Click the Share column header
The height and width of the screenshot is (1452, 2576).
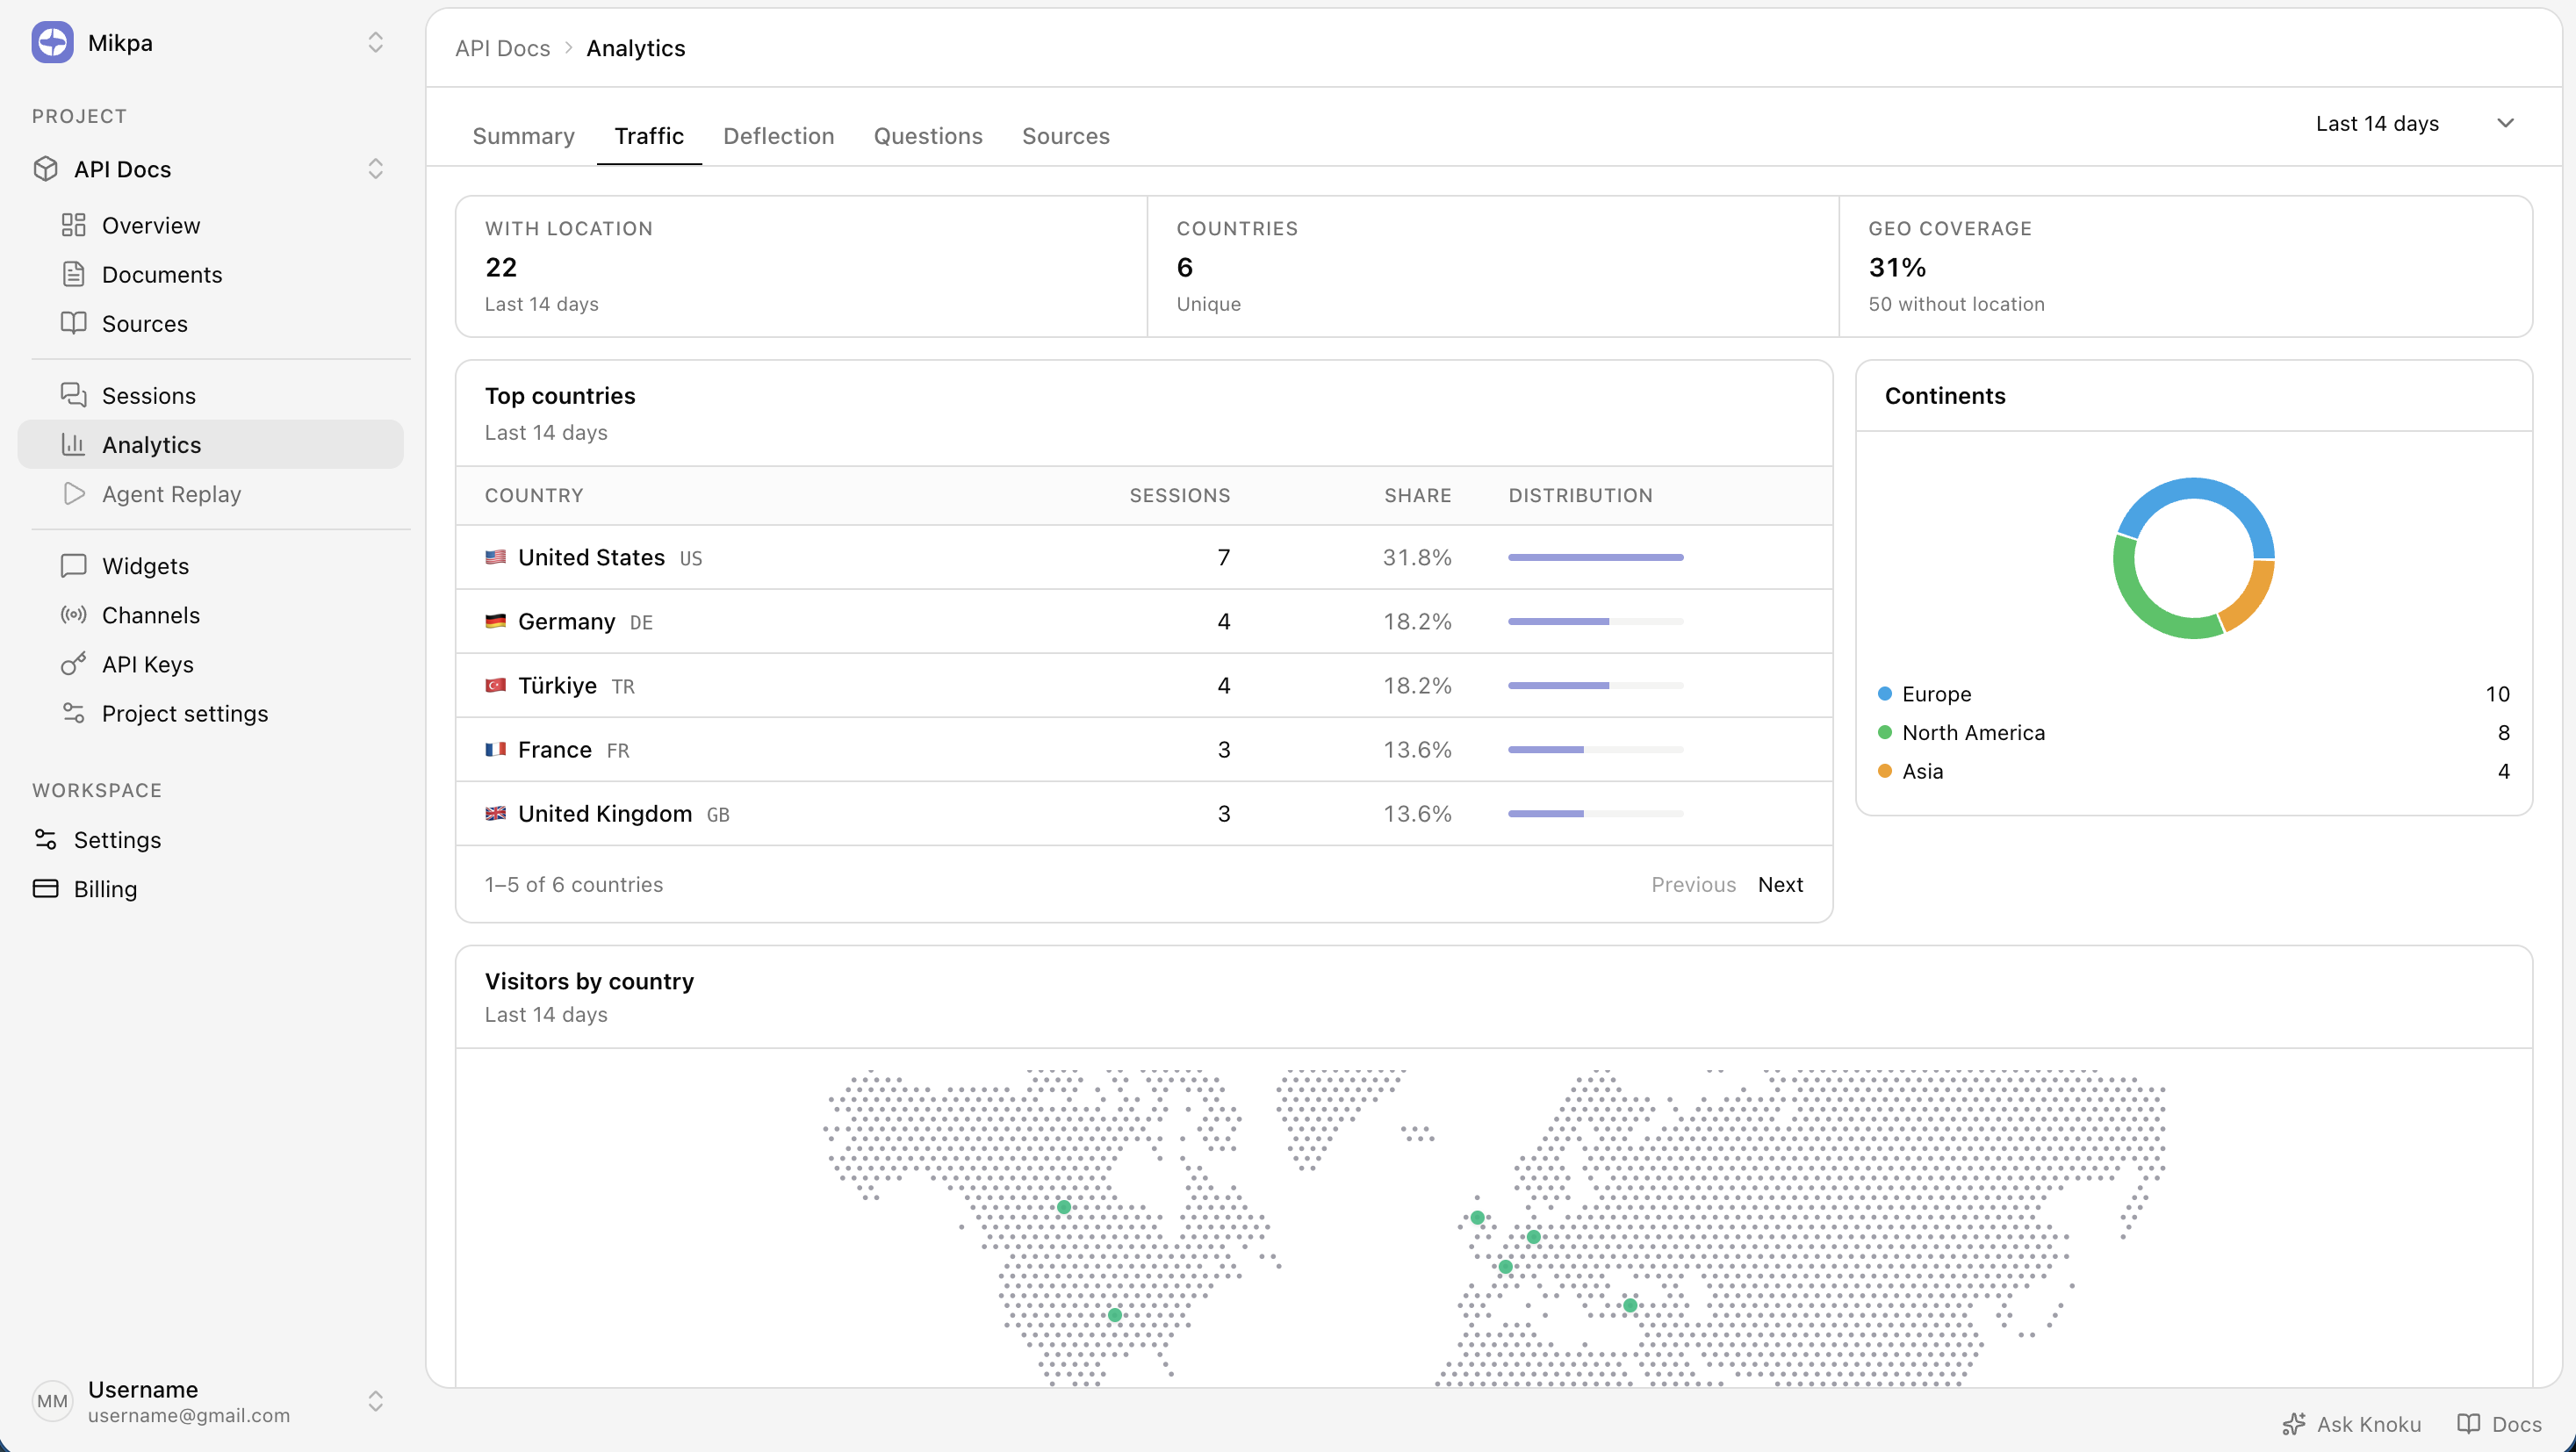coord(1417,495)
